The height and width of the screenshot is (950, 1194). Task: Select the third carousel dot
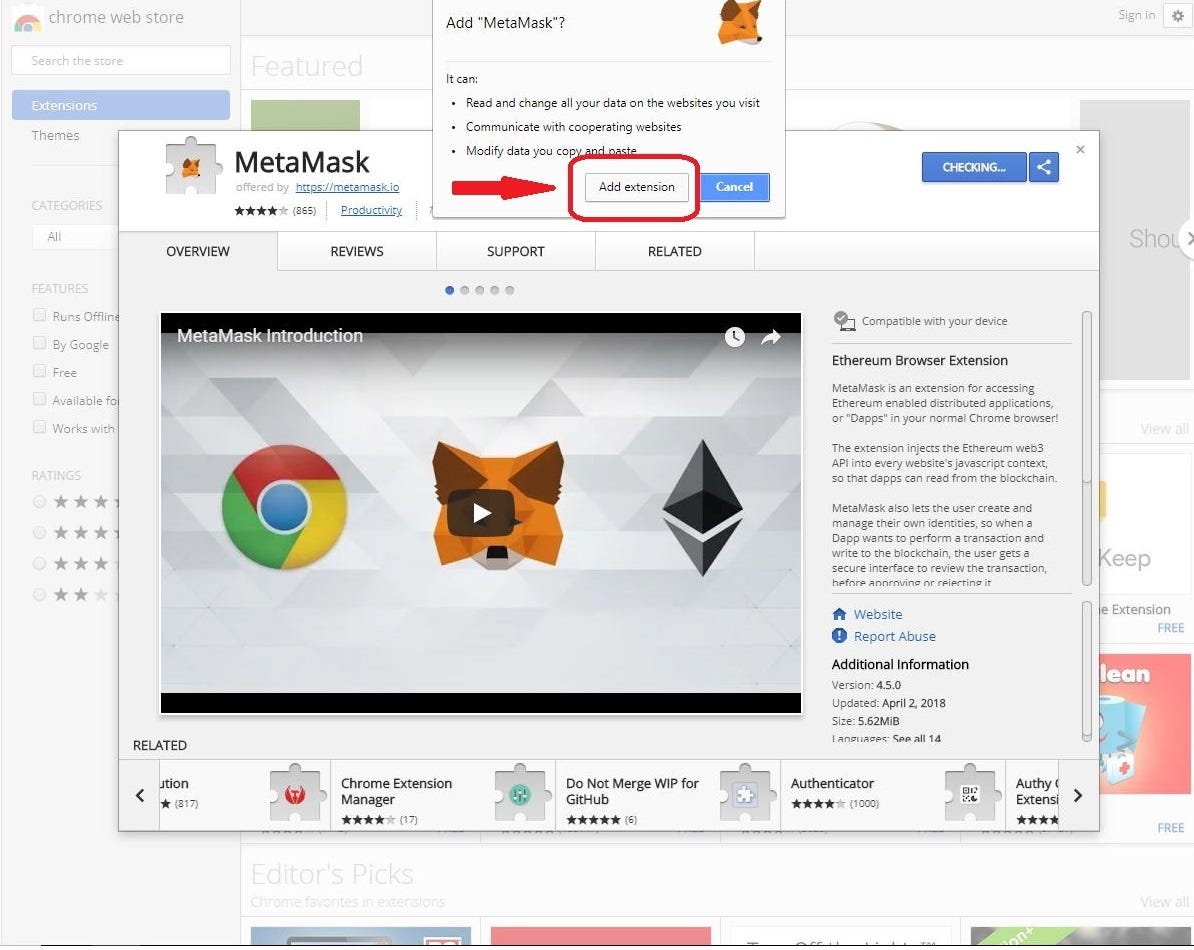tap(480, 290)
